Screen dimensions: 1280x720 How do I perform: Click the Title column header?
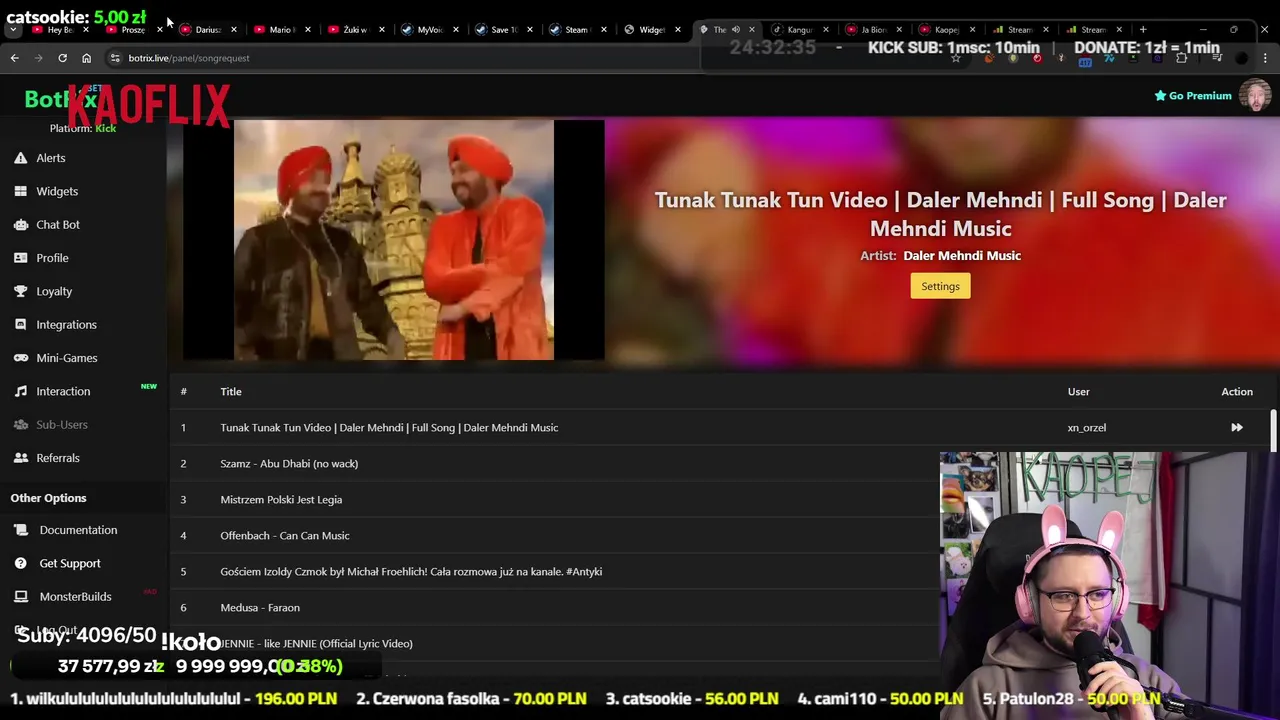pyautogui.click(x=231, y=392)
